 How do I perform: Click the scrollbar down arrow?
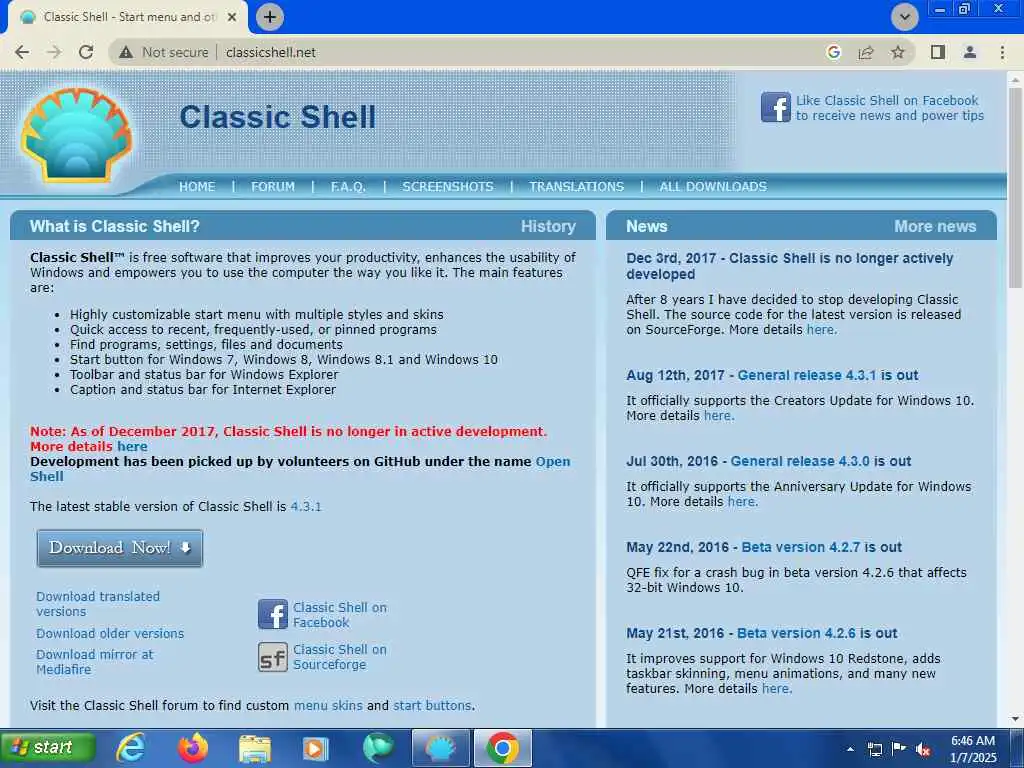click(x=1016, y=719)
